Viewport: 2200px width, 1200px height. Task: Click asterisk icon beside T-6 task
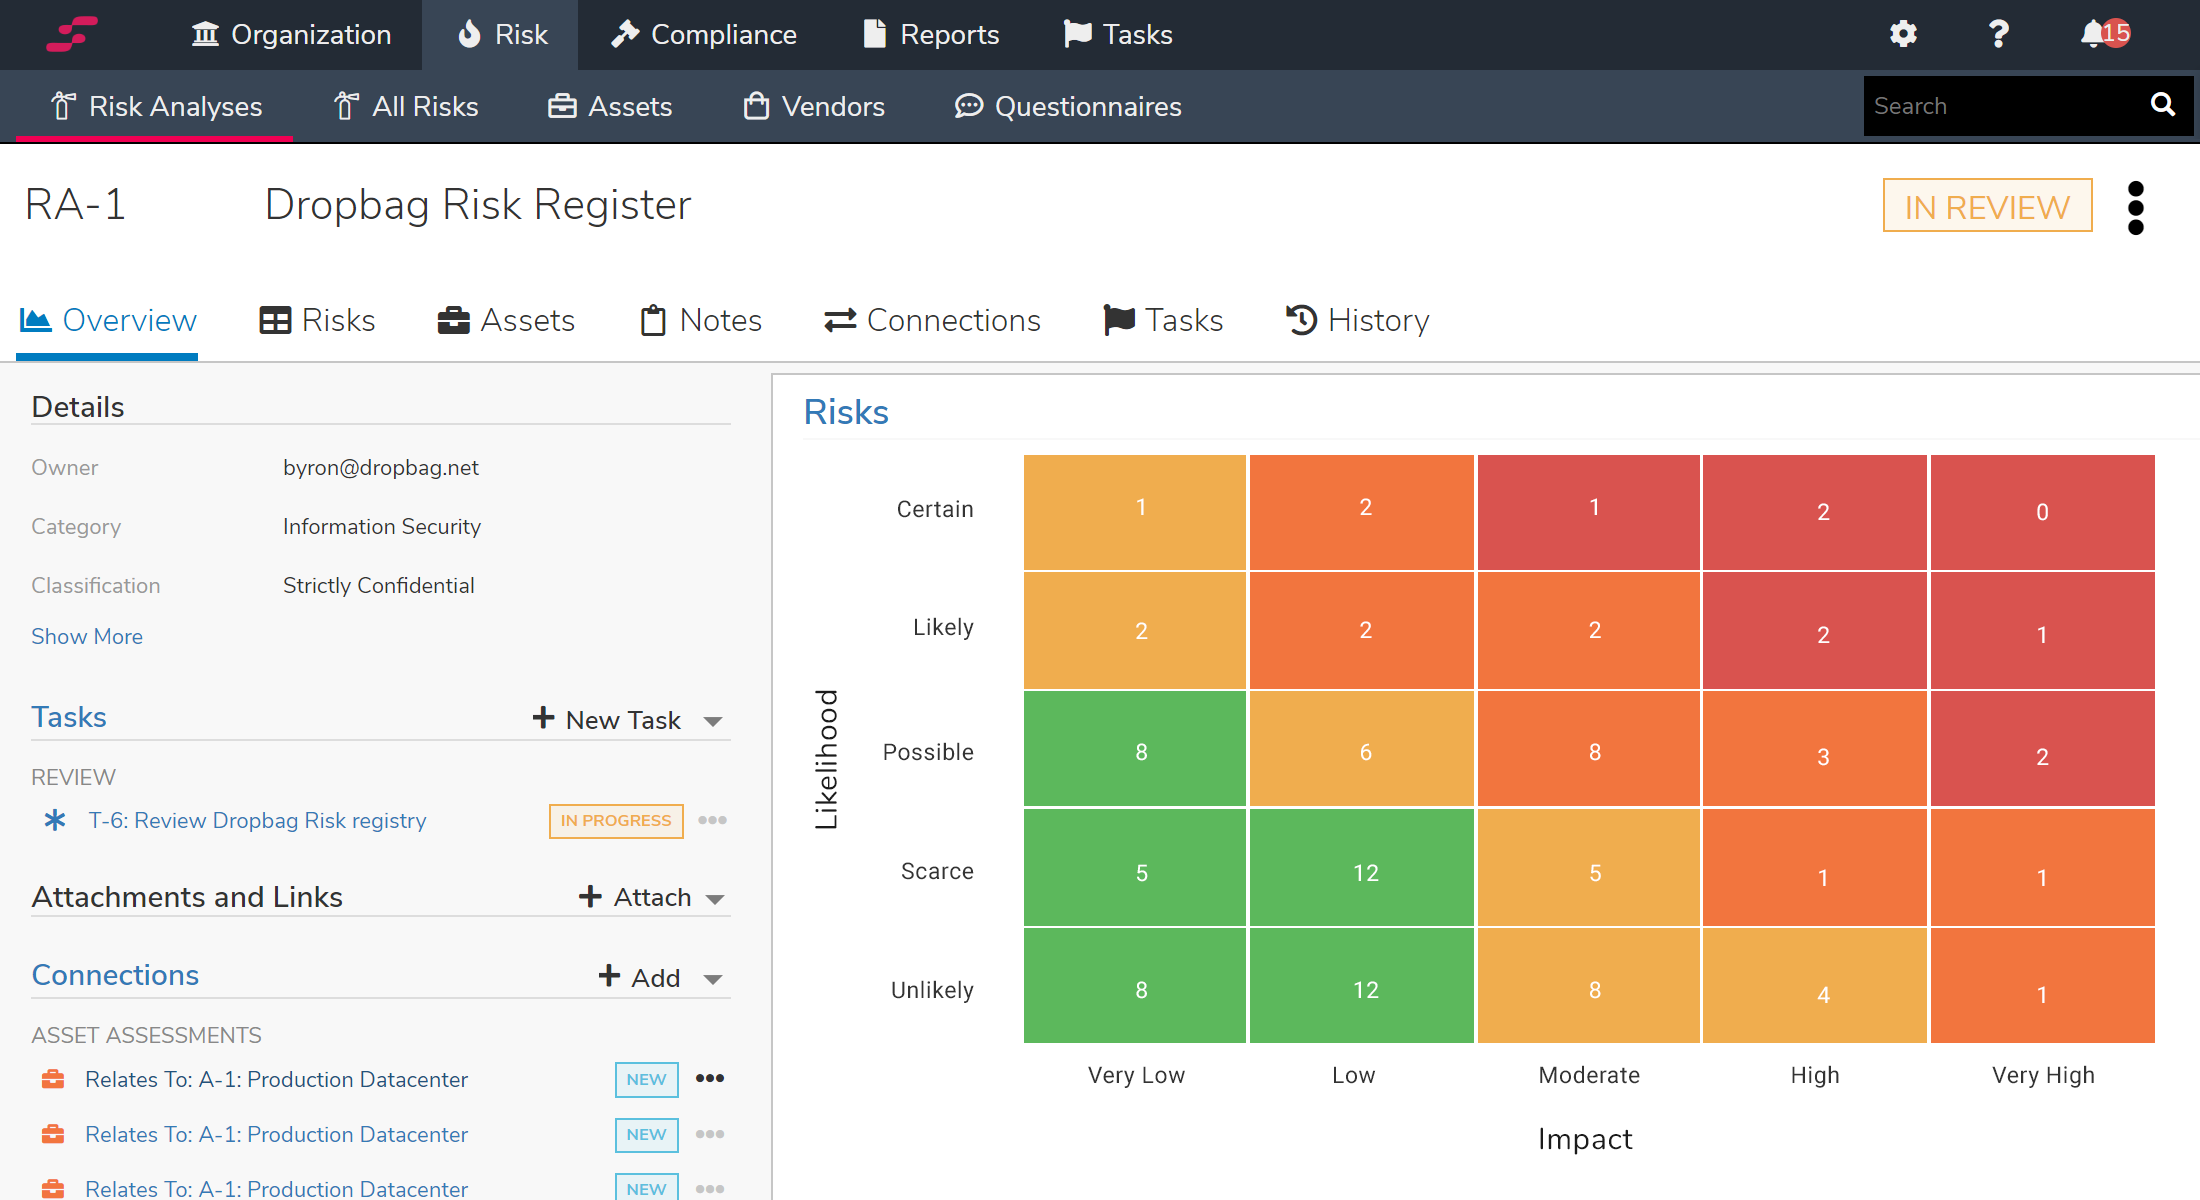pyautogui.click(x=55, y=820)
